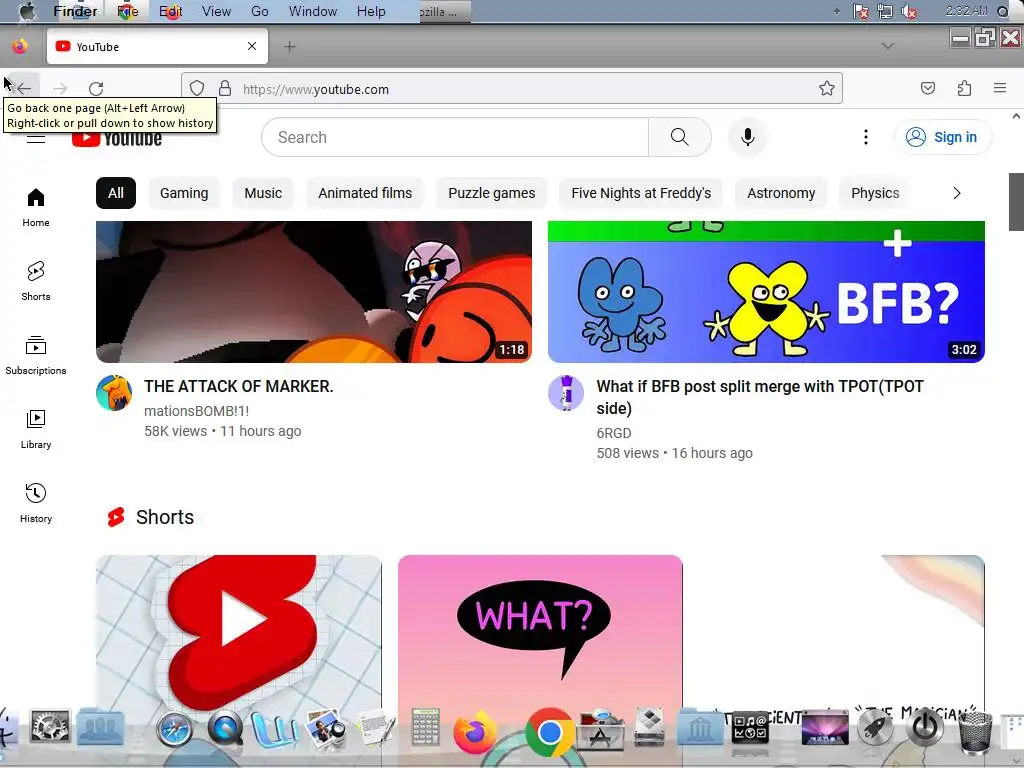Open the Trash in the dock
This screenshot has width=1024, height=768.
coord(976,731)
